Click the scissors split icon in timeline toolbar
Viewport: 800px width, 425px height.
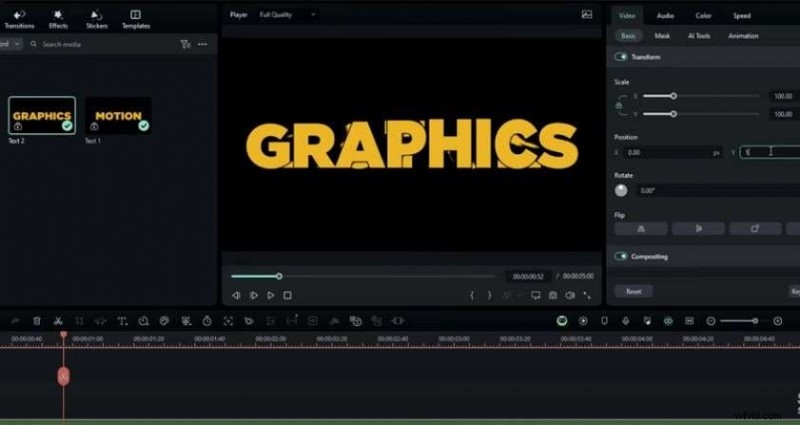(x=58, y=321)
